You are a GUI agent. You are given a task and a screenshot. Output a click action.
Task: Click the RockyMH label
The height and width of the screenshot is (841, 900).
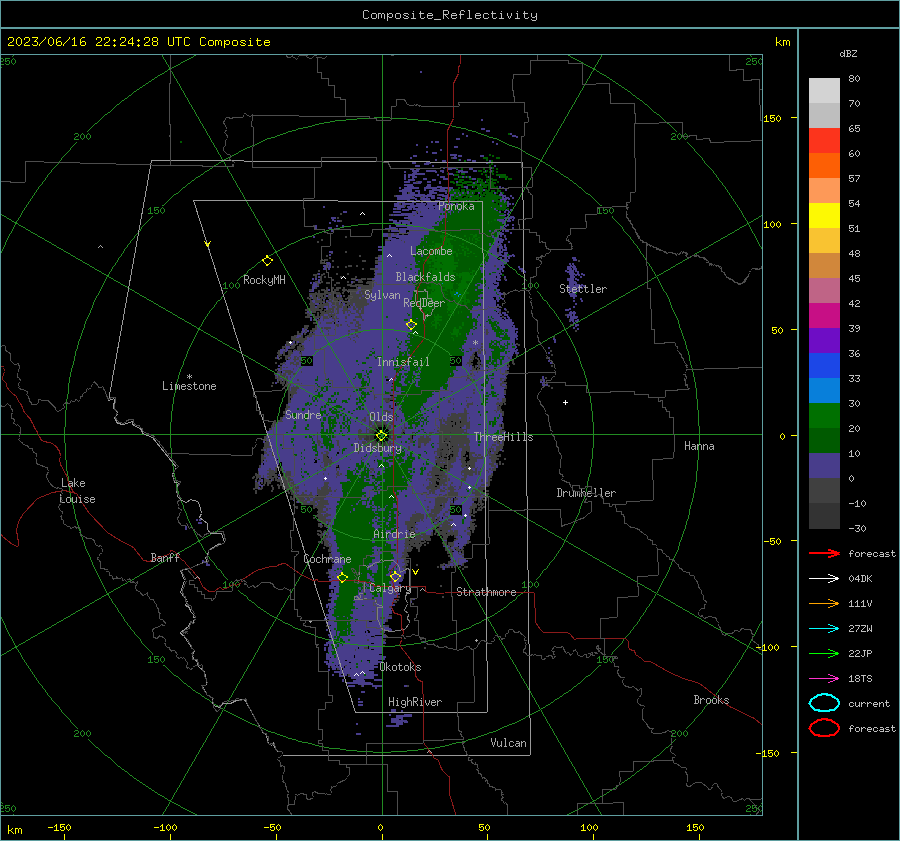point(264,280)
